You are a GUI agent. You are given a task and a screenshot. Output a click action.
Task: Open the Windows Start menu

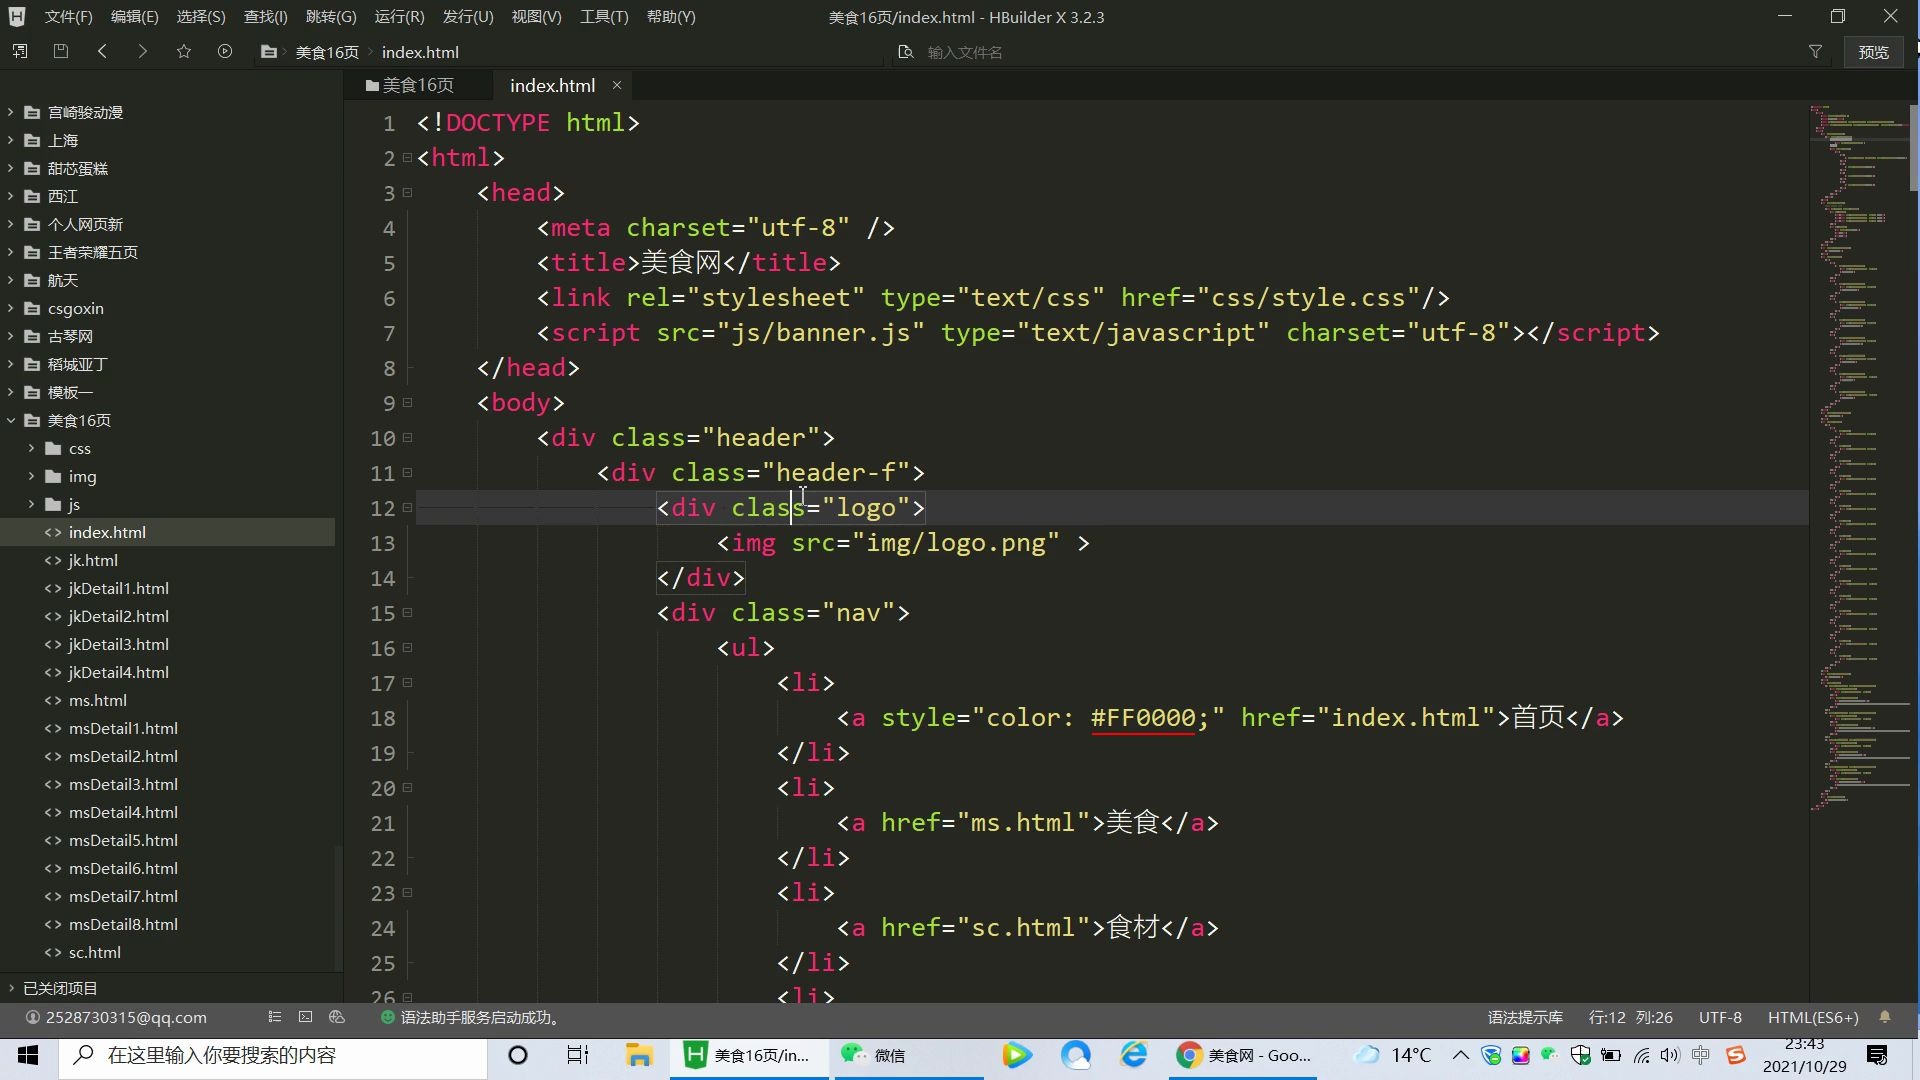pos(28,1055)
